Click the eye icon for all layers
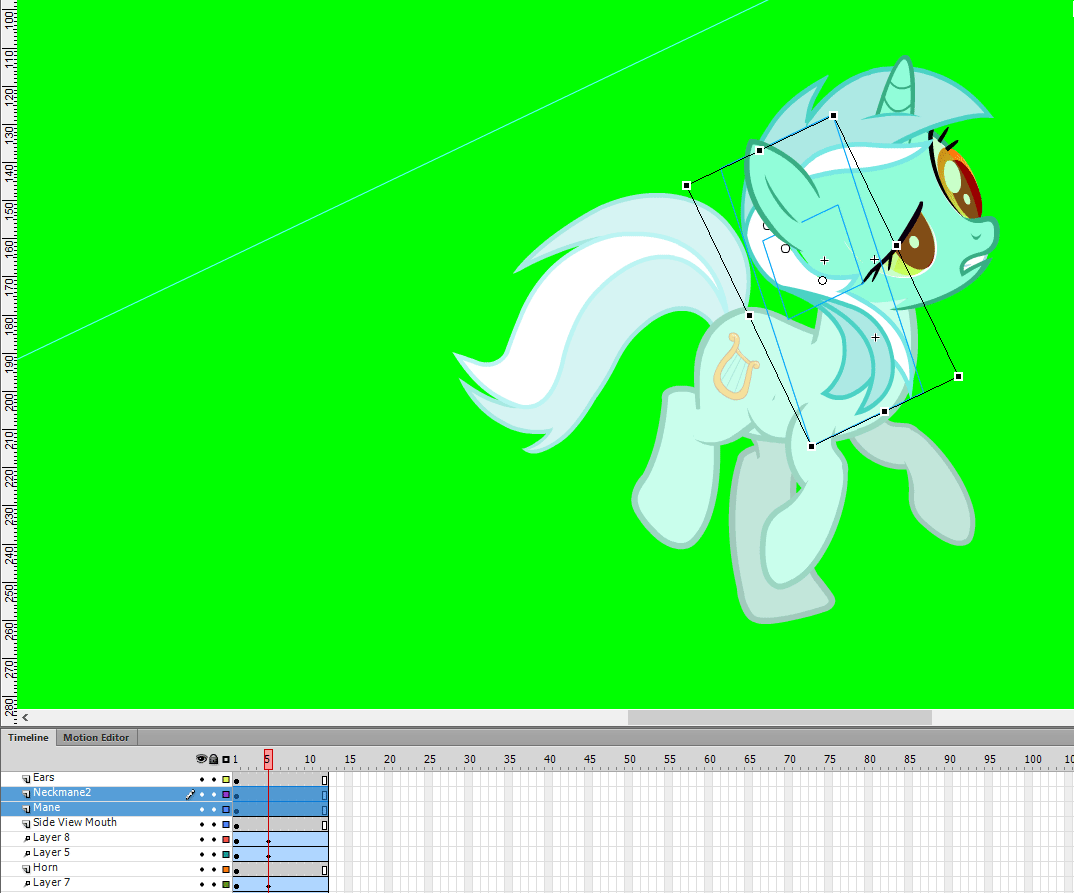 201,759
